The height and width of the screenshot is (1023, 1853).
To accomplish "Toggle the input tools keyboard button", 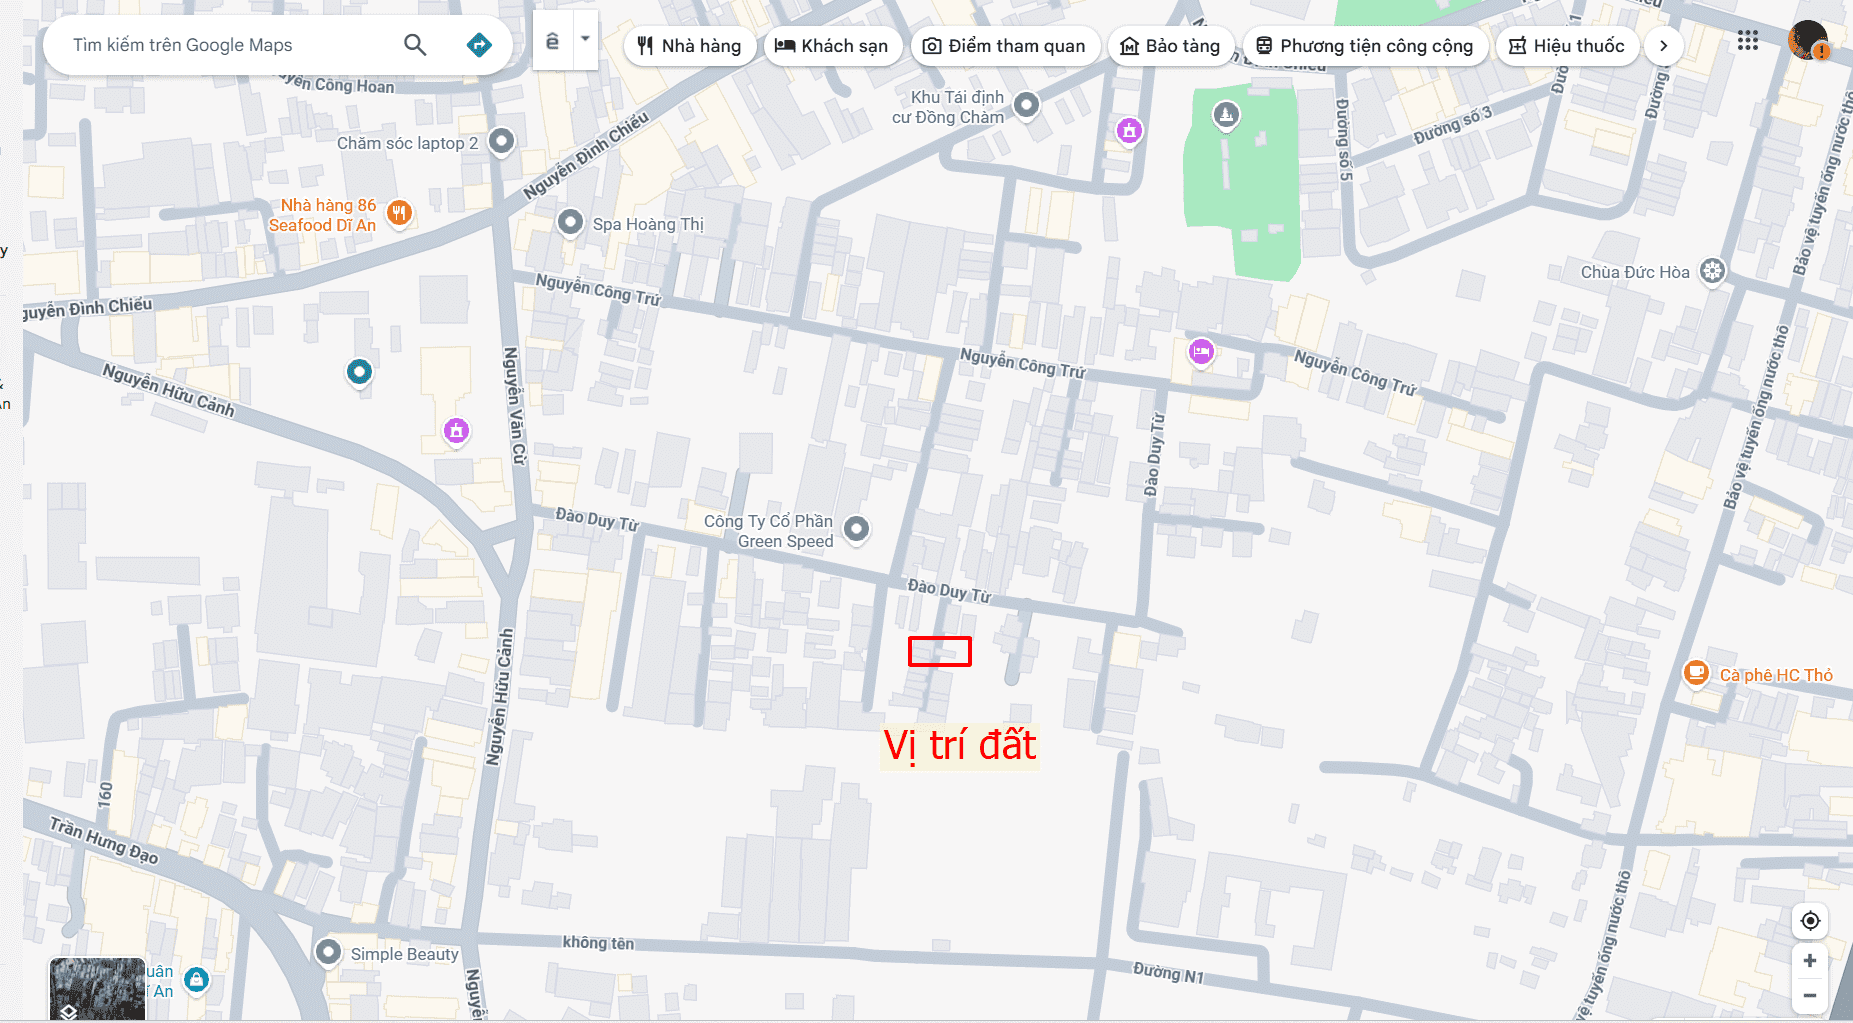I will pos(553,41).
